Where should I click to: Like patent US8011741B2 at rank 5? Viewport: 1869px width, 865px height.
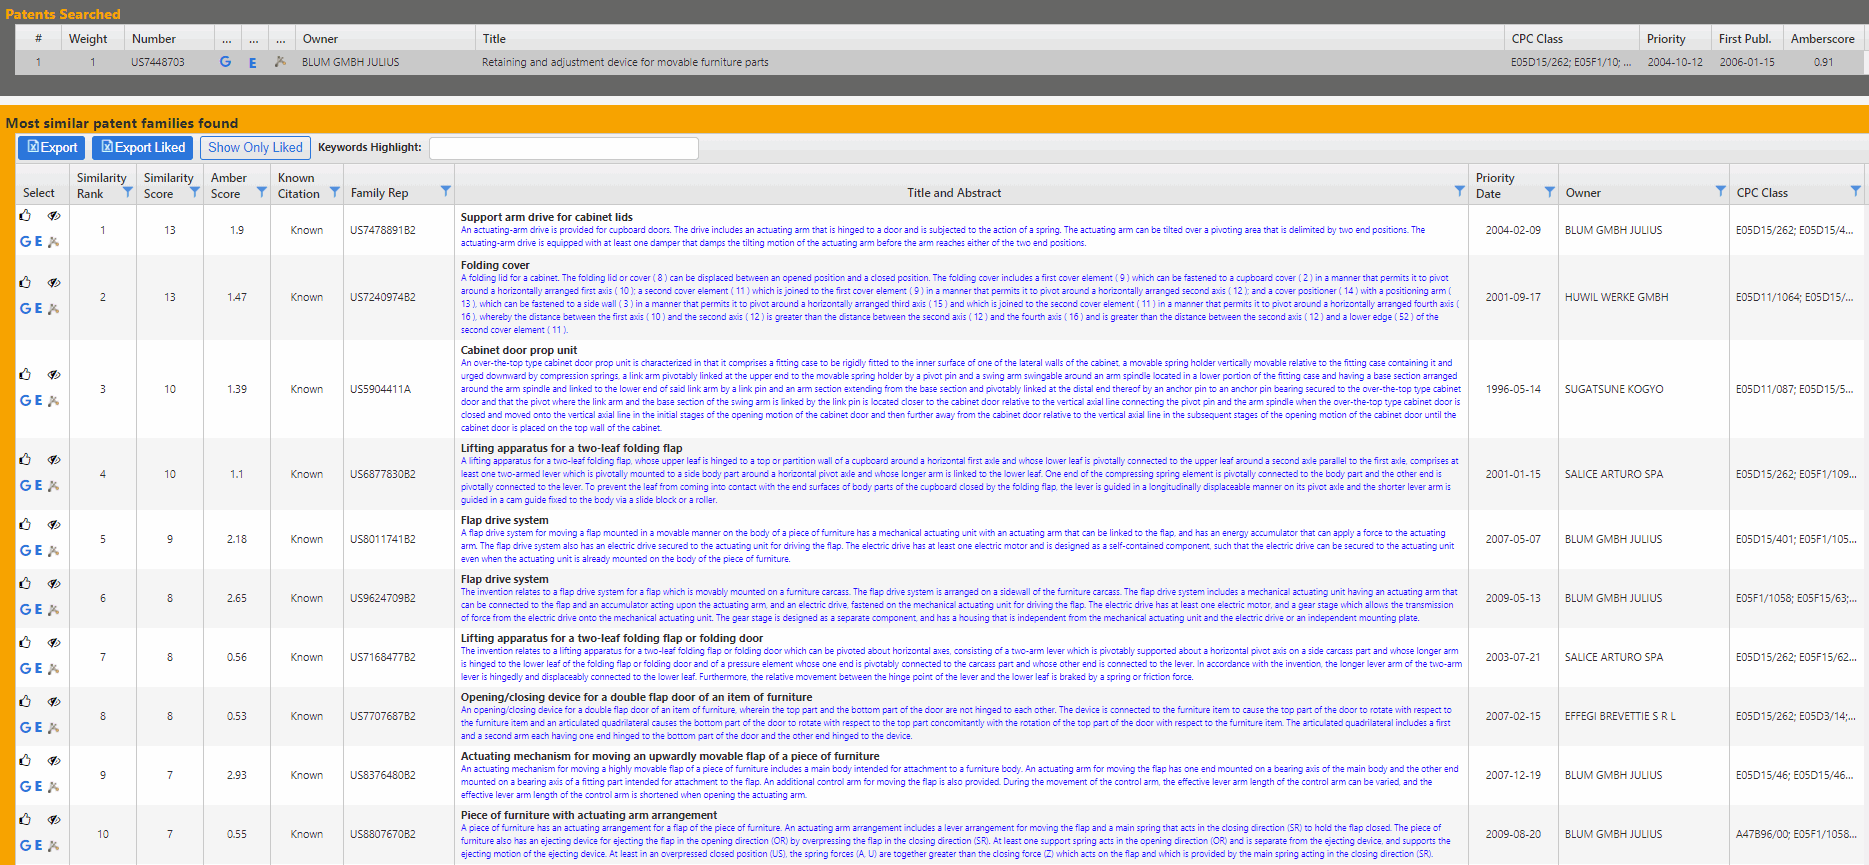(25, 524)
